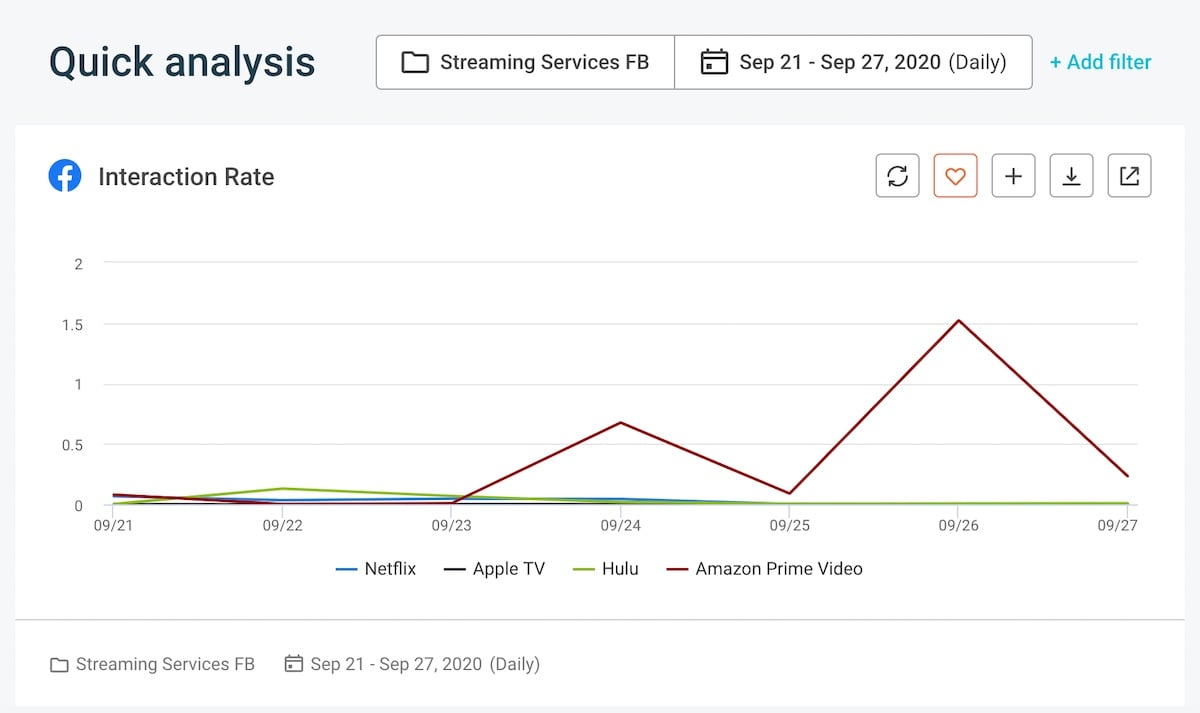Open chart in external view icon

pyautogui.click(x=1129, y=176)
